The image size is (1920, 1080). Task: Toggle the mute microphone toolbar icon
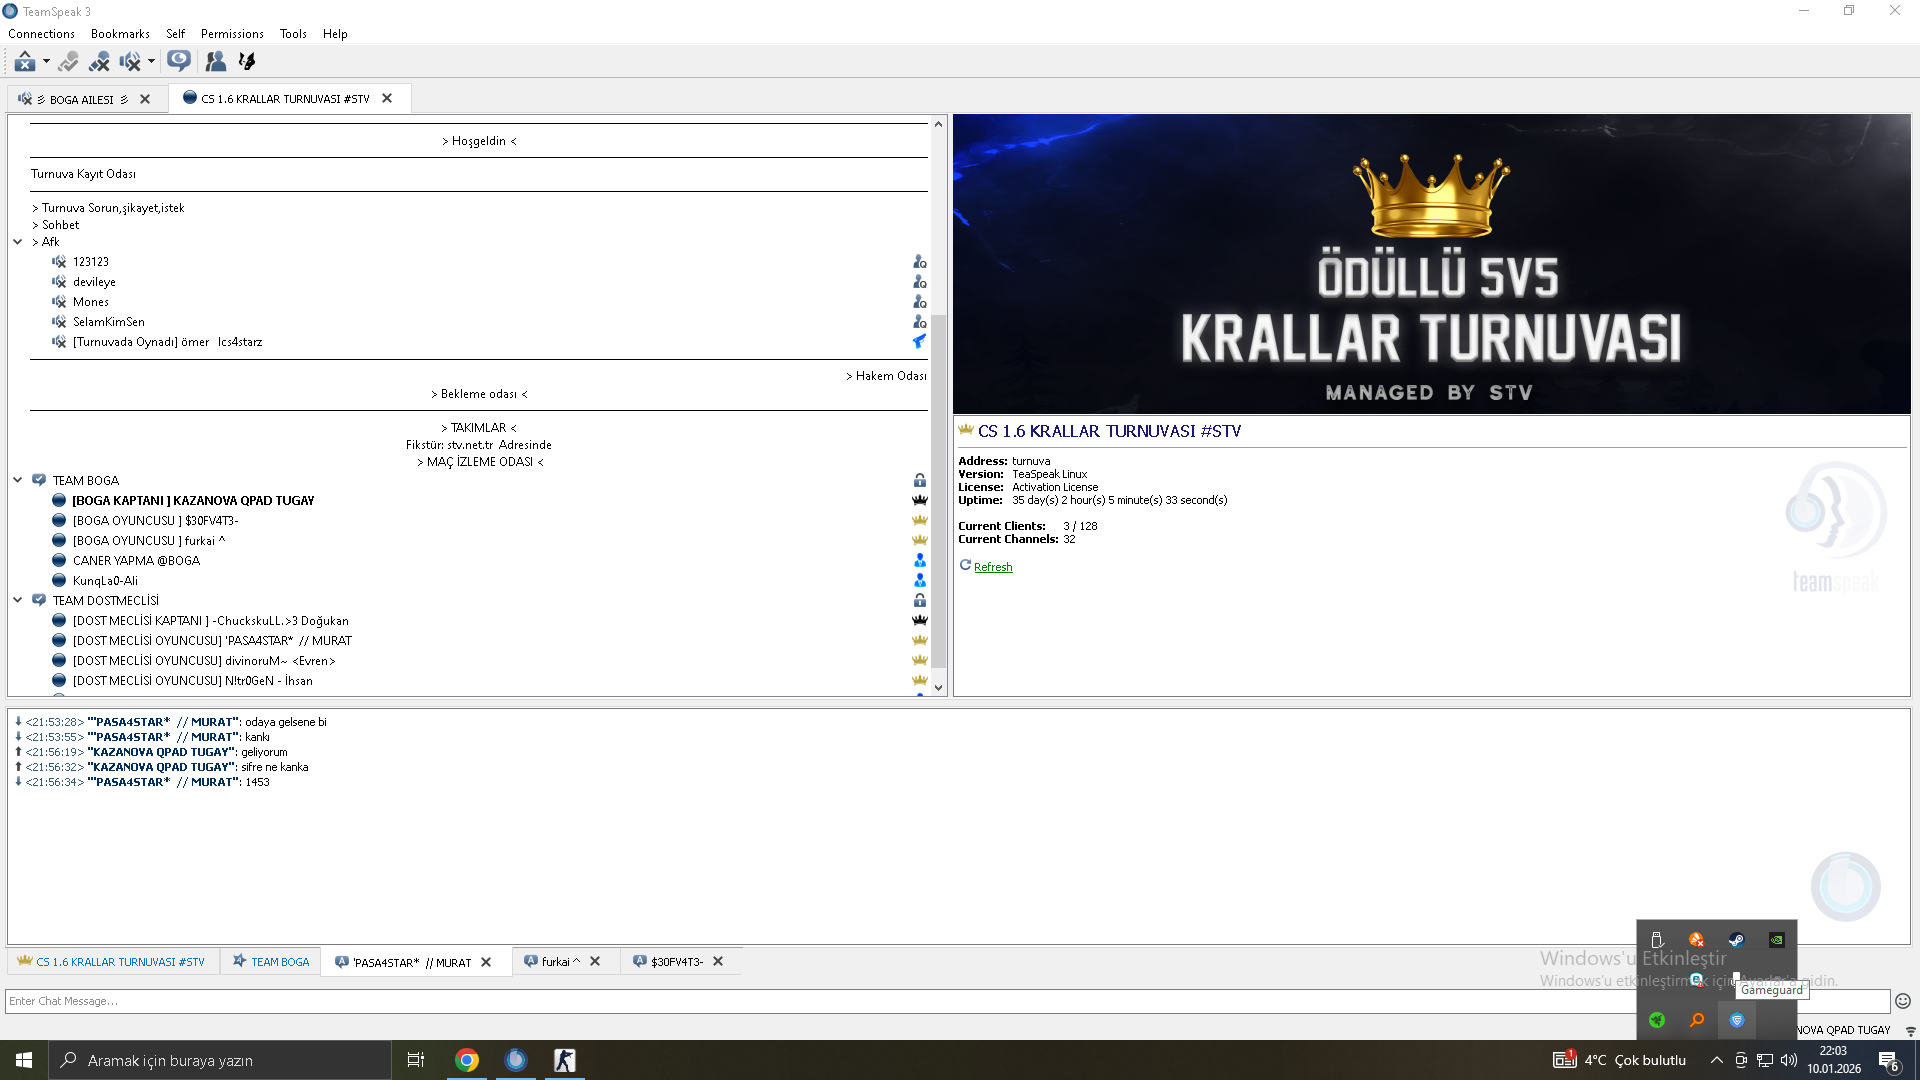point(99,62)
